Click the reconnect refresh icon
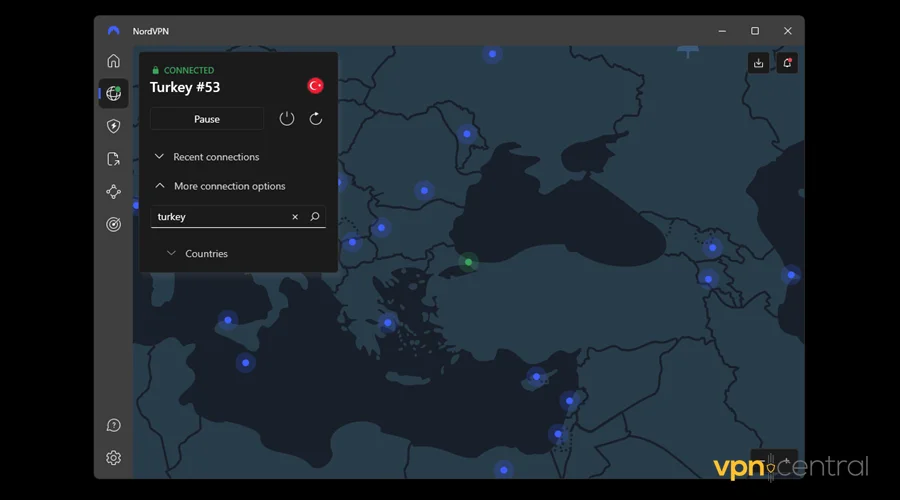The width and height of the screenshot is (900, 500). [x=316, y=119]
